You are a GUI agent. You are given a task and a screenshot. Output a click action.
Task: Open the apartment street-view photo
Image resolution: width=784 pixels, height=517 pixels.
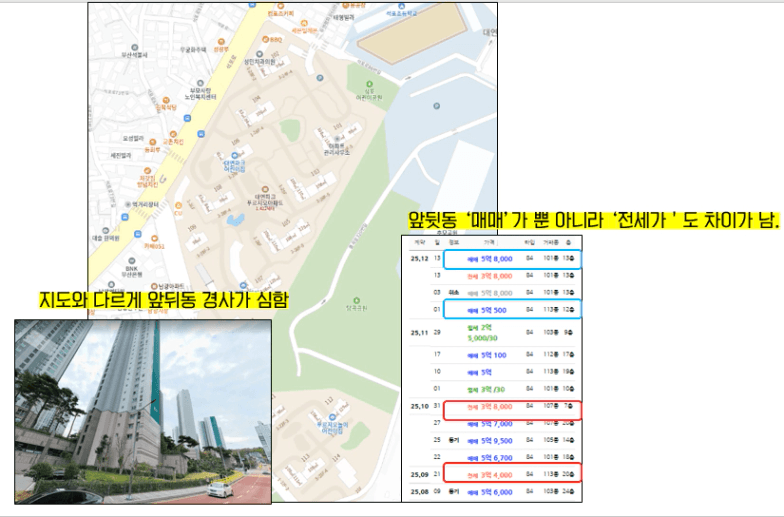click(143, 412)
